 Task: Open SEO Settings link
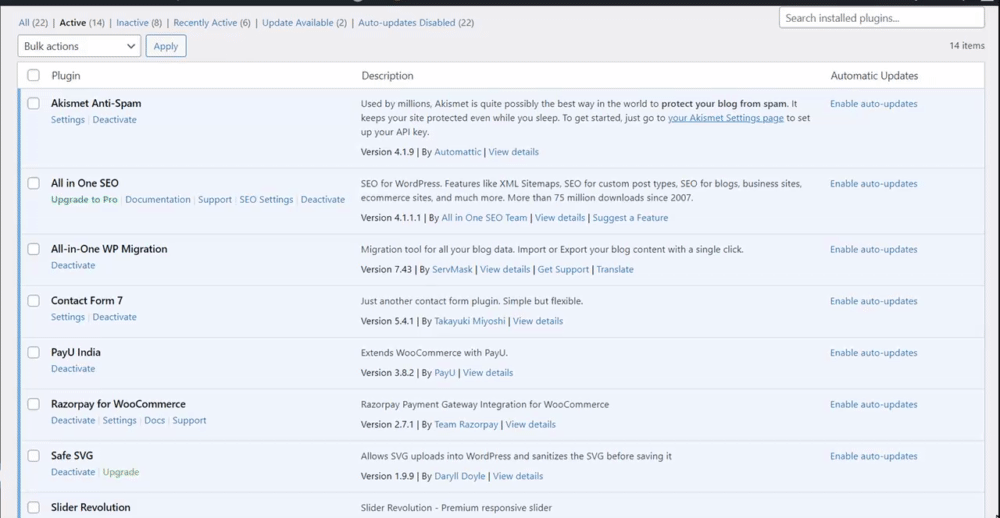point(266,200)
